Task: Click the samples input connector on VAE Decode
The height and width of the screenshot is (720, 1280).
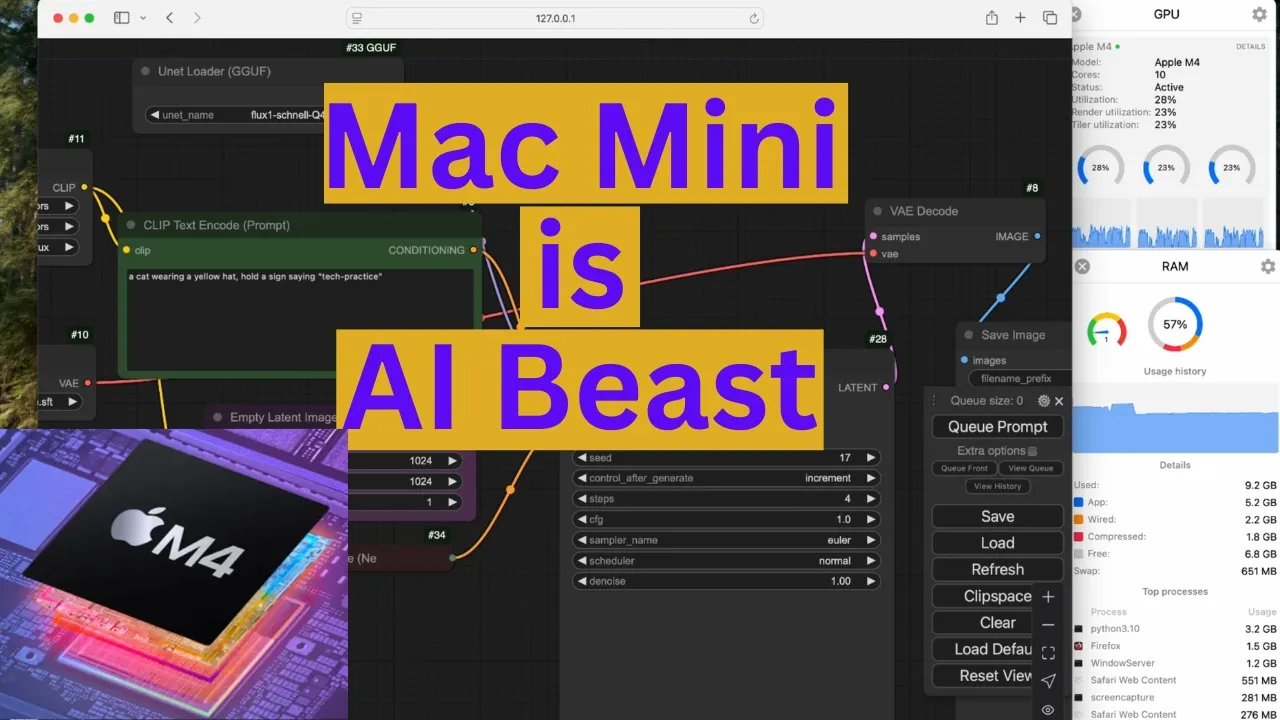Action: pyautogui.click(x=873, y=236)
